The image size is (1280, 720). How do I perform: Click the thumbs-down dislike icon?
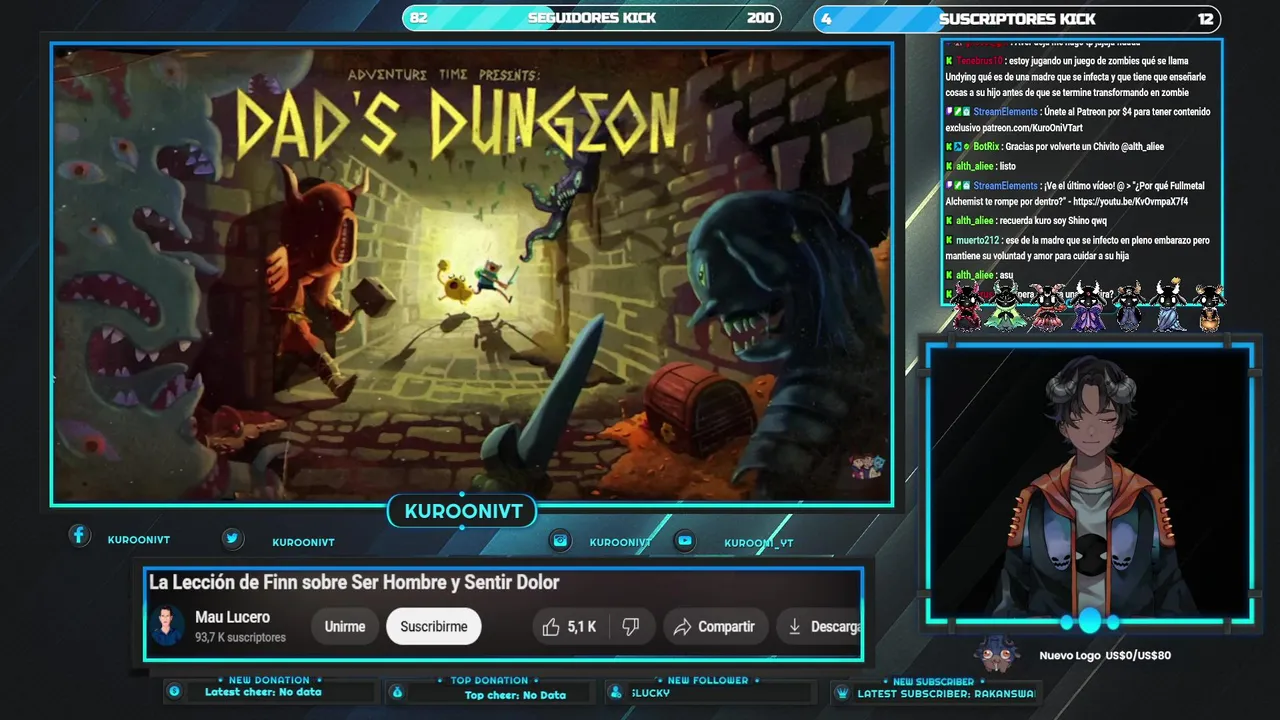[631, 627]
